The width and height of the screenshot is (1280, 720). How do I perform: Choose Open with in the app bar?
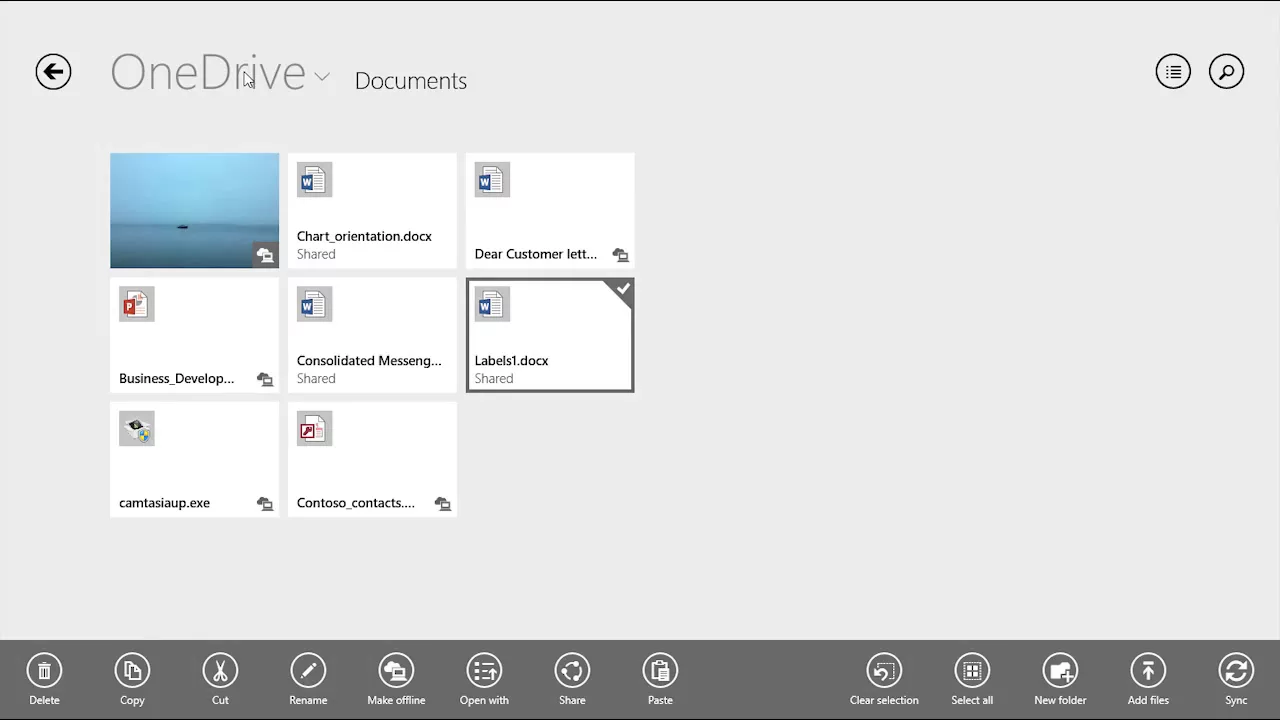click(484, 680)
